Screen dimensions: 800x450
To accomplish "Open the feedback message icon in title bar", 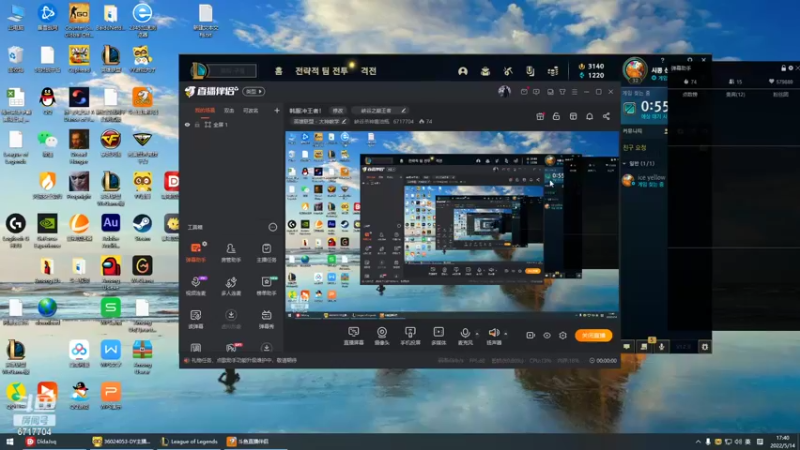I will tap(536, 92).
